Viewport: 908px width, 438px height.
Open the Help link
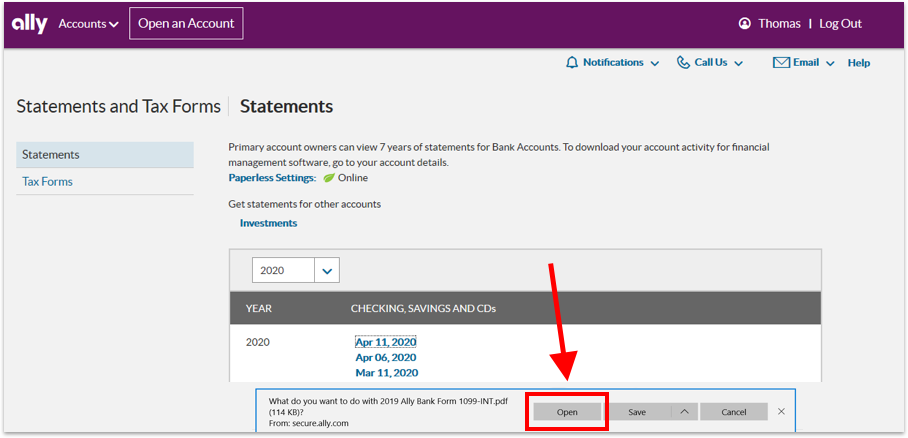(859, 63)
